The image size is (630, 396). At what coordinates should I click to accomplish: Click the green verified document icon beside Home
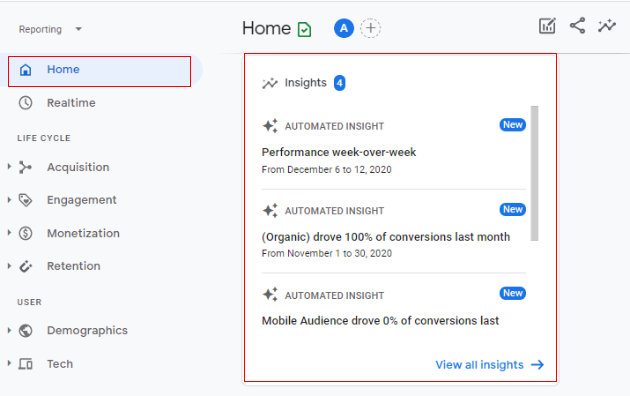click(304, 29)
